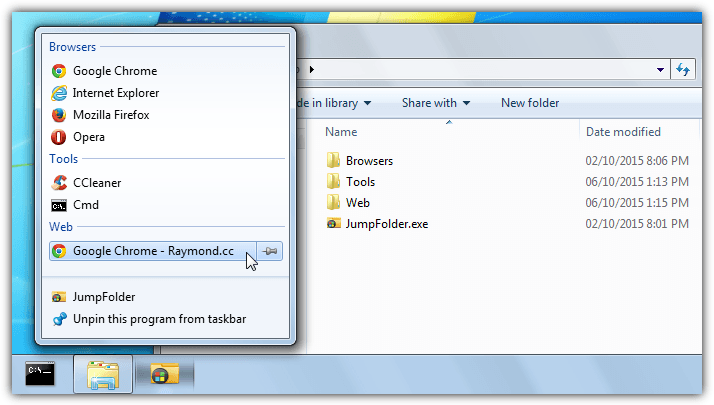Click inside the Explorer address bar
Viewport: 714px width, 405px height.
483,70
